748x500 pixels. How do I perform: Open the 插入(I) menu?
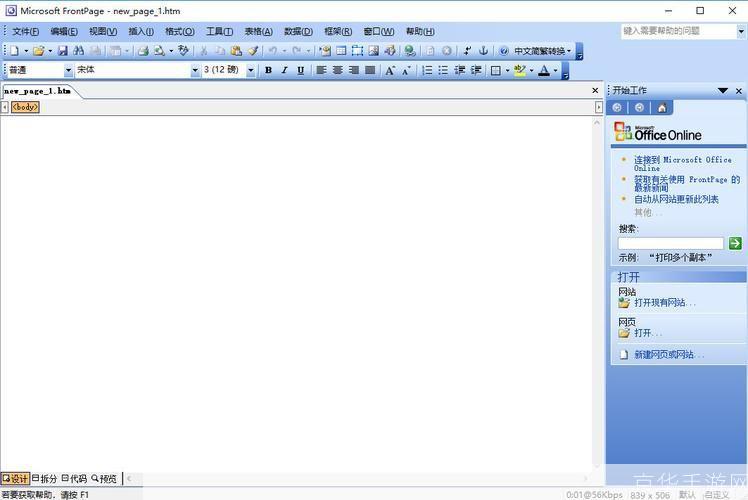pyautogui.click(x=141, y=31)
